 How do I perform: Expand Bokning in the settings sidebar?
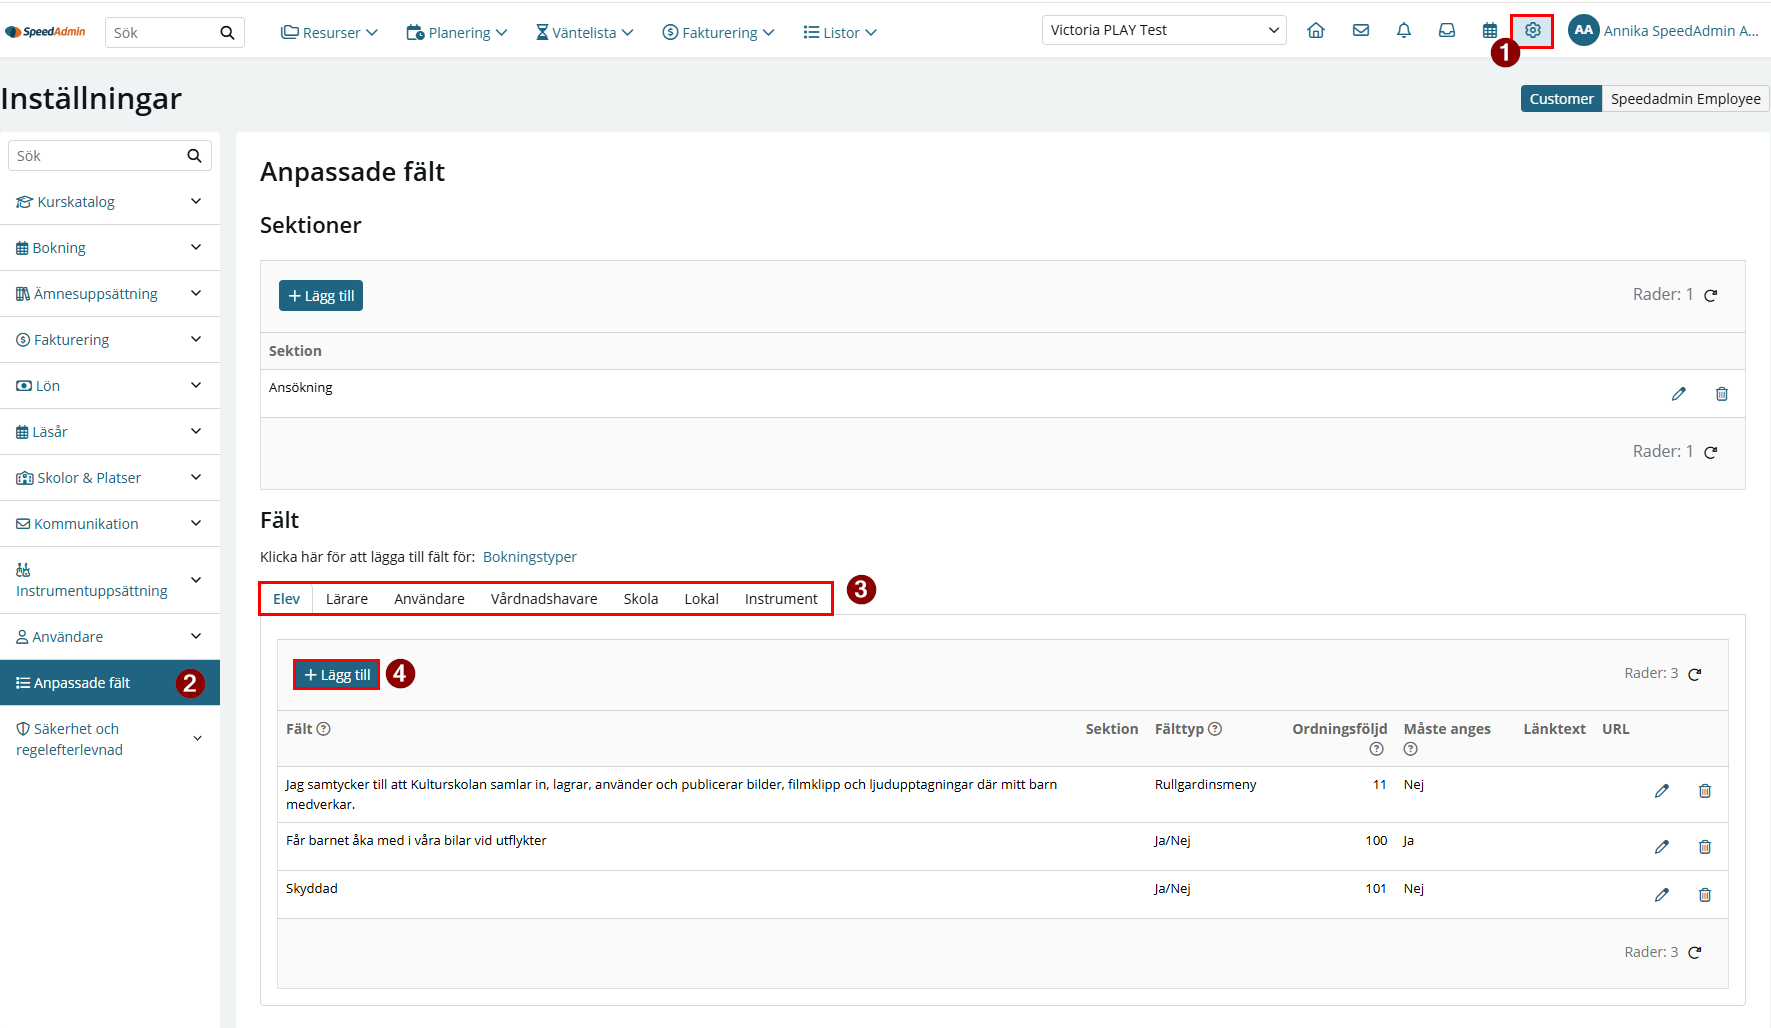click(x=110, y=248)
